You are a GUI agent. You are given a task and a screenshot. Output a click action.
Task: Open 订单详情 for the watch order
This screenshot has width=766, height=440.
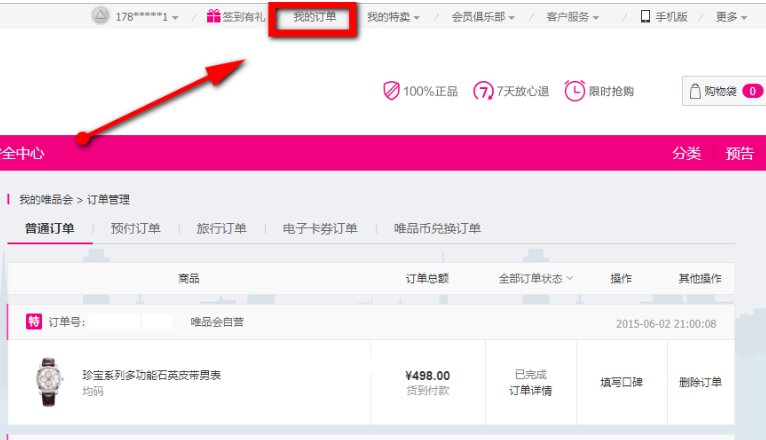(531, 391)
